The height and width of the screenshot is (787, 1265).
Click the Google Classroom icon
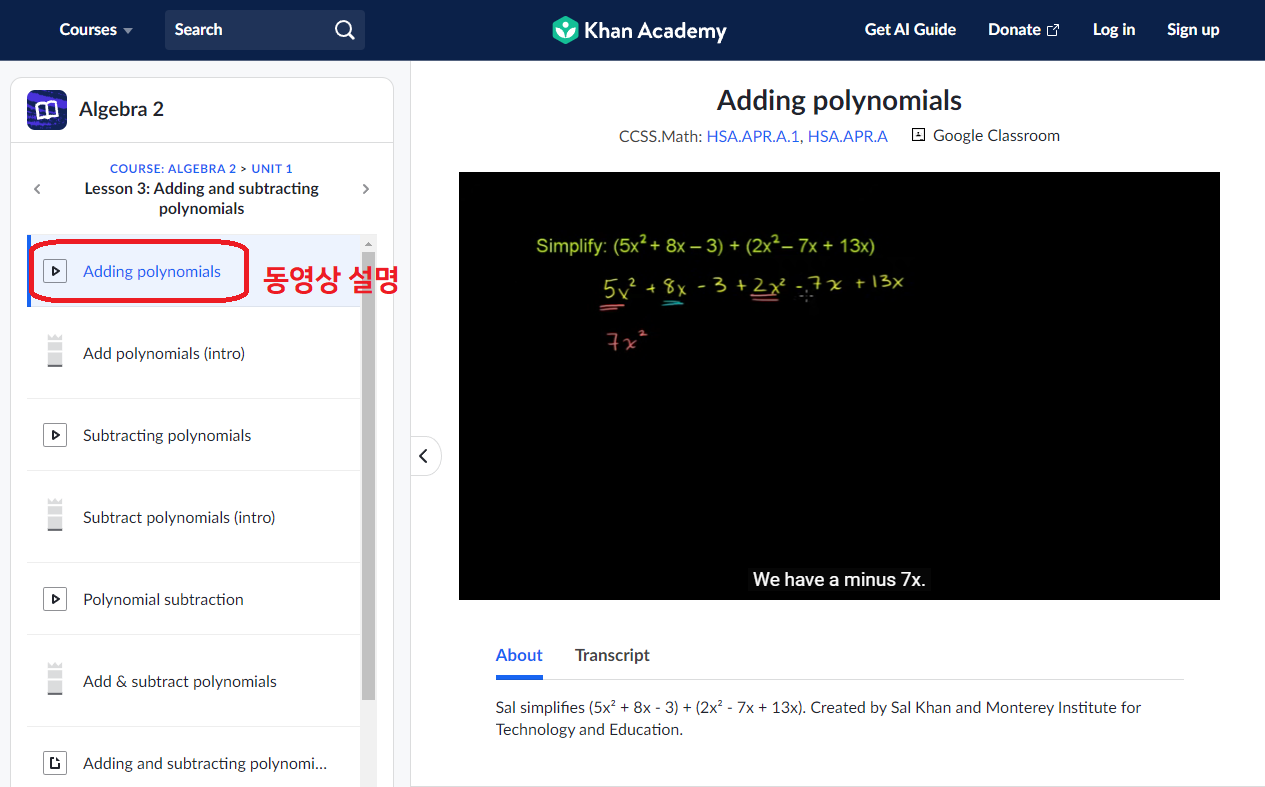click(919, 135)
